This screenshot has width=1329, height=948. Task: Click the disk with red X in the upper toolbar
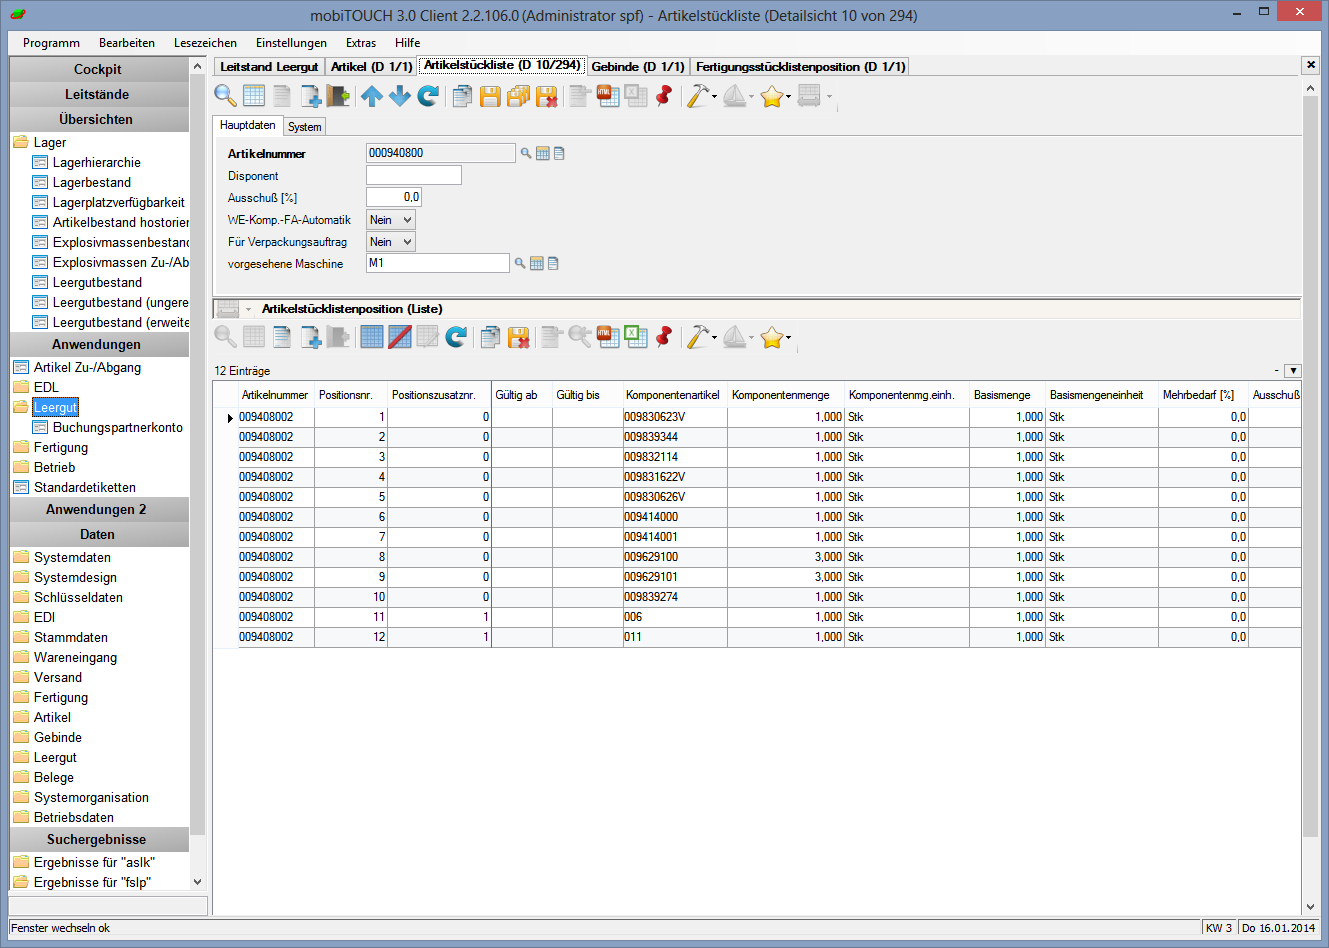[546, 96]
